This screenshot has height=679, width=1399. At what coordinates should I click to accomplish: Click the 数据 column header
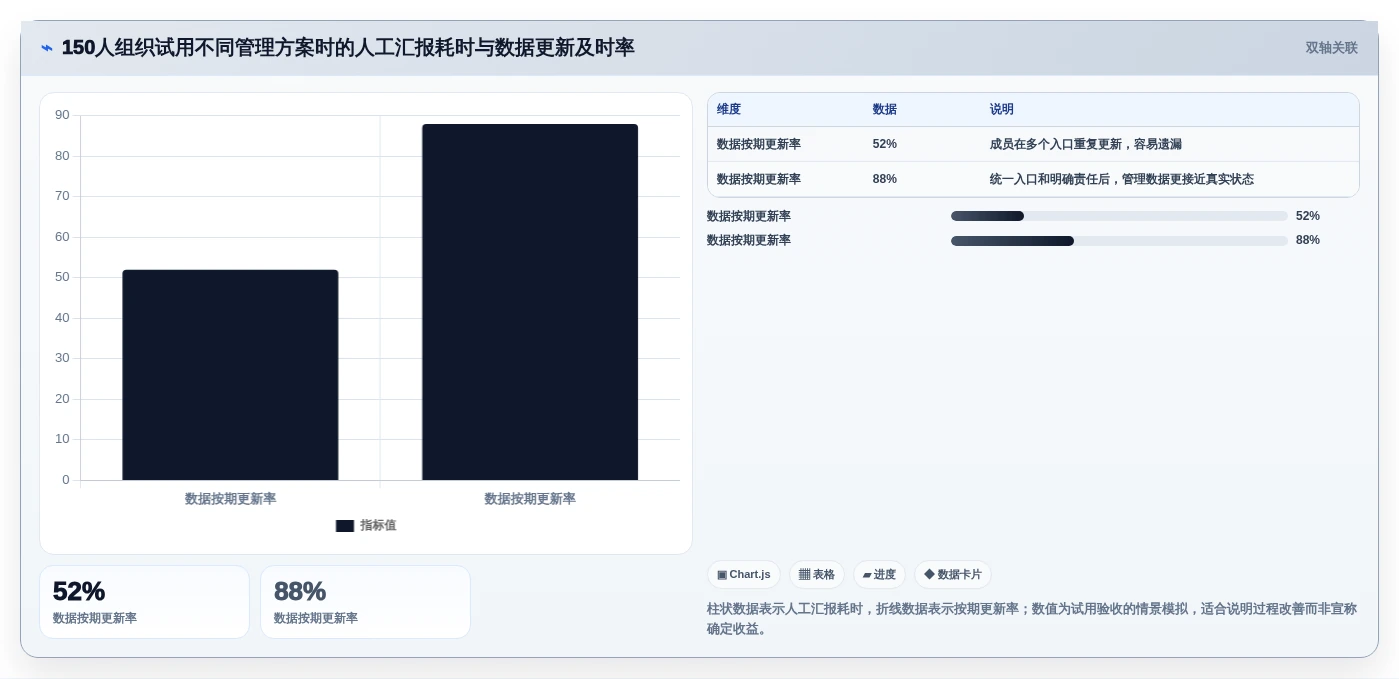[885, 110]
